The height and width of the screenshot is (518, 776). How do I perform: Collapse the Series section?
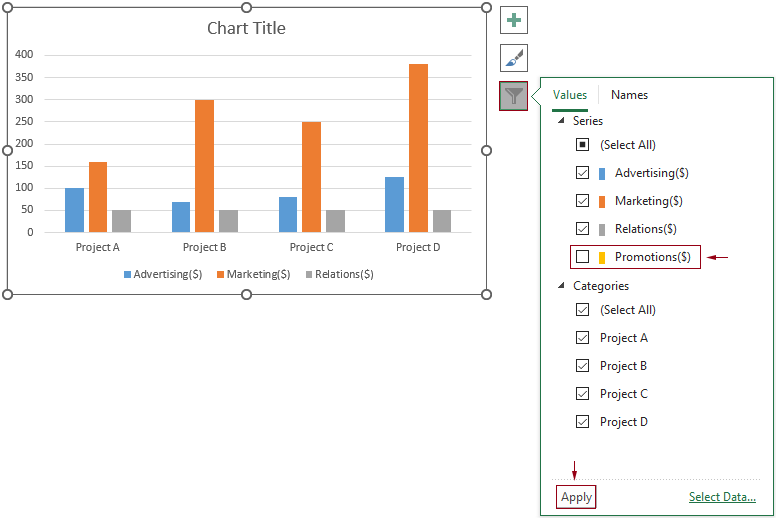click(x=560, y=121)
